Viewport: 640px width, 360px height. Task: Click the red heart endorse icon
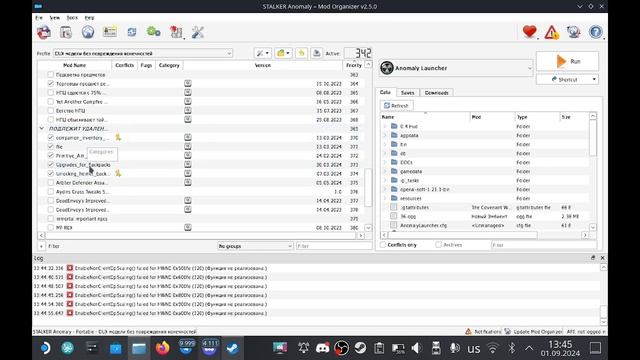pyautogui.click(x=529, y=32)
